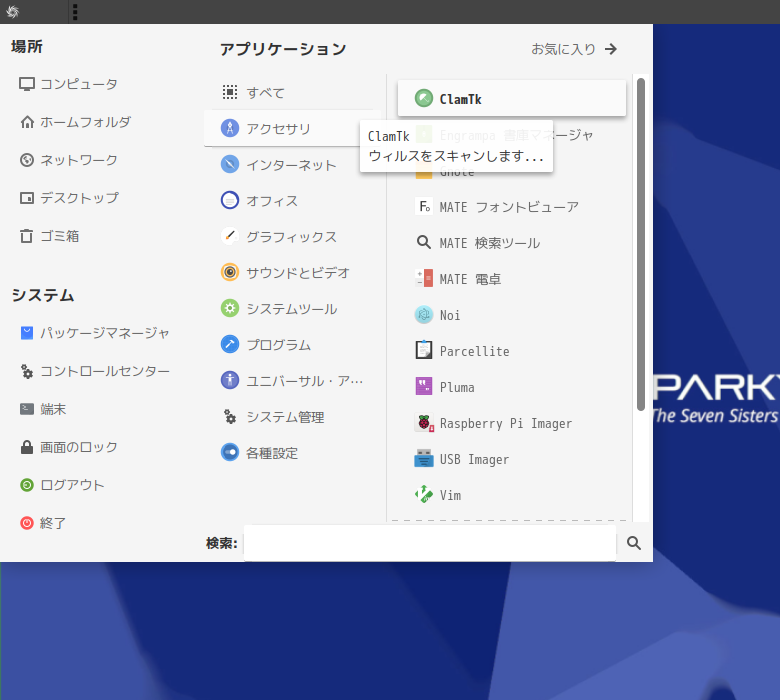Image resolution: width=780 pixels, height=700 pixels.
Task: Click the MATE 検索ツール magnifier icon
Action: click(424, 242)
